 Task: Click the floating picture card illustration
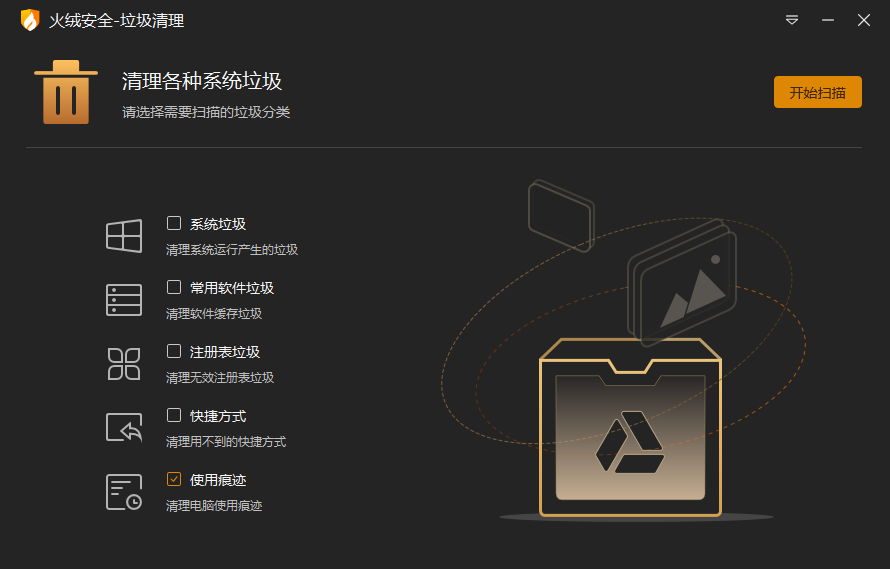(x=681, y=283)
